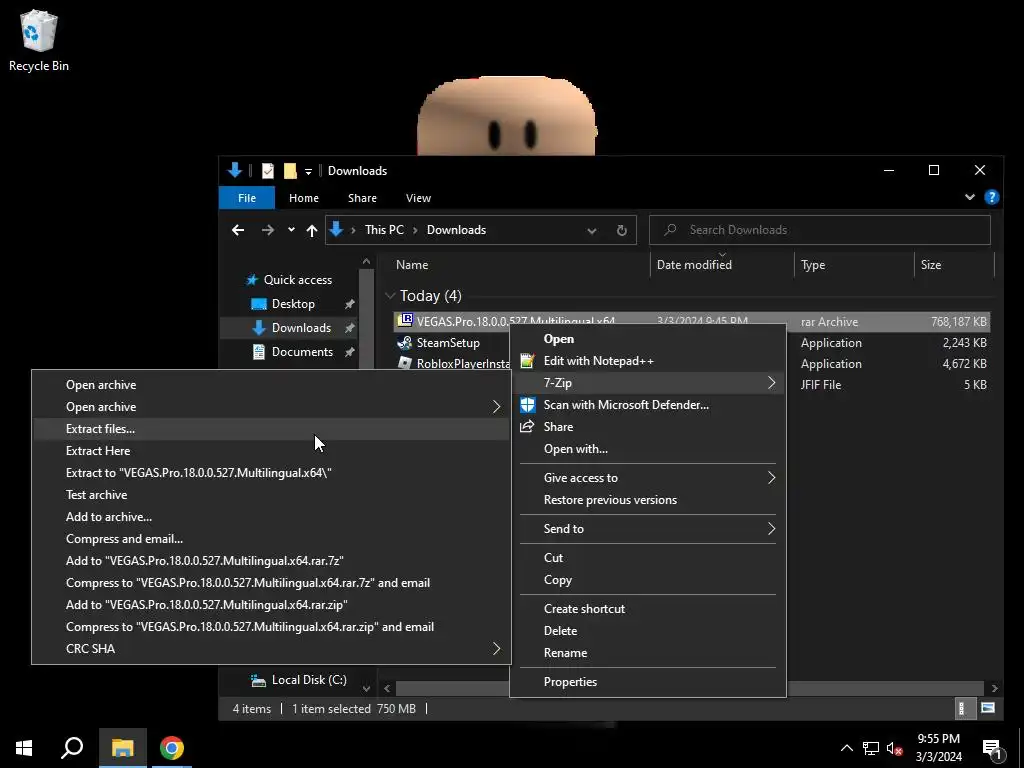Click the Explorer help question mark icon
Screen dimensions: 1024x768
(x=991, y=197)
